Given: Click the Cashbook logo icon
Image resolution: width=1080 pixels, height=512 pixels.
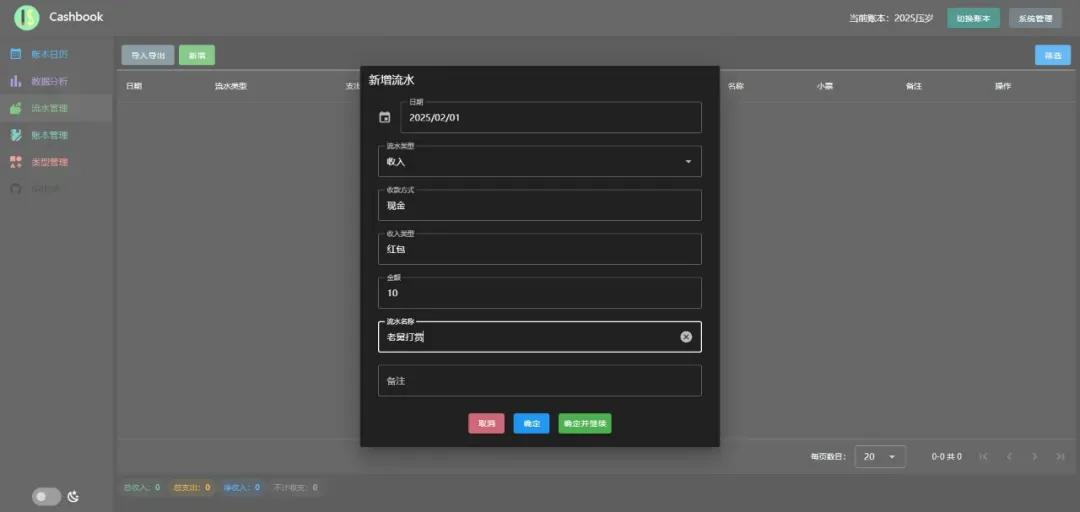Looking at the screenshot, I should (27, 17).
